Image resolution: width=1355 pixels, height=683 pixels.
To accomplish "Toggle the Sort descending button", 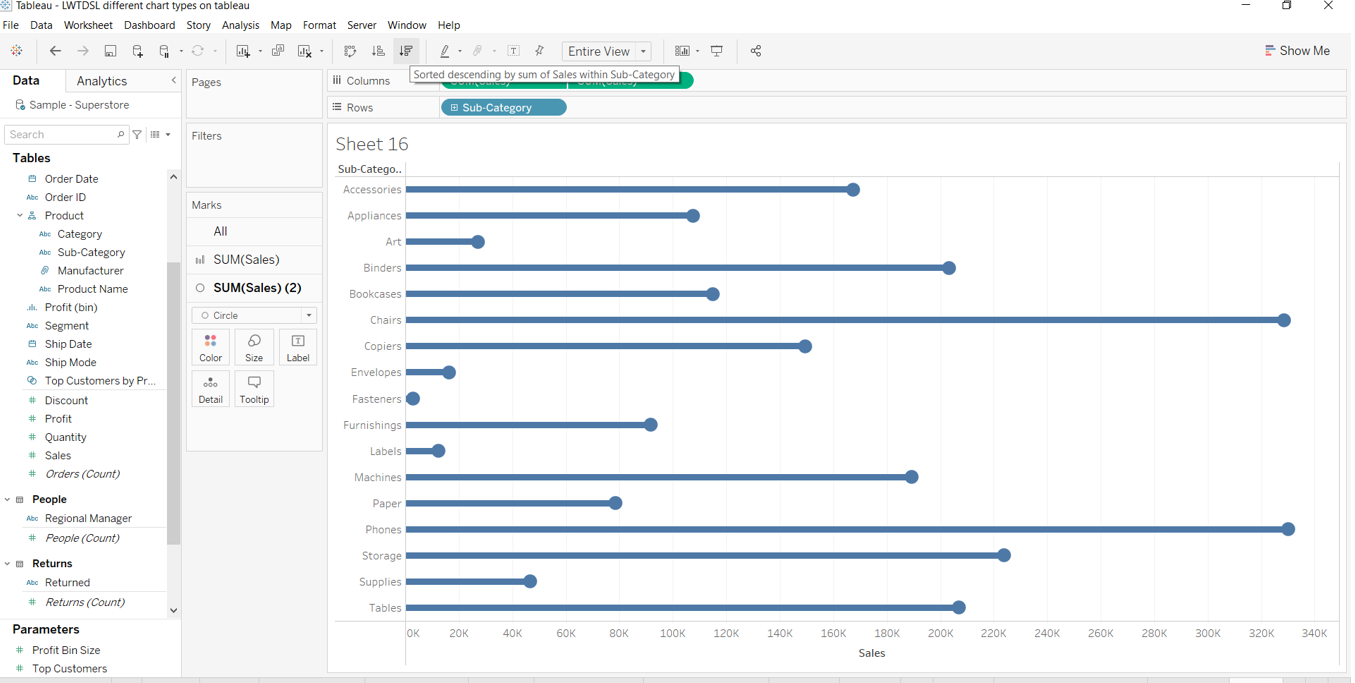I will point(406,51).
